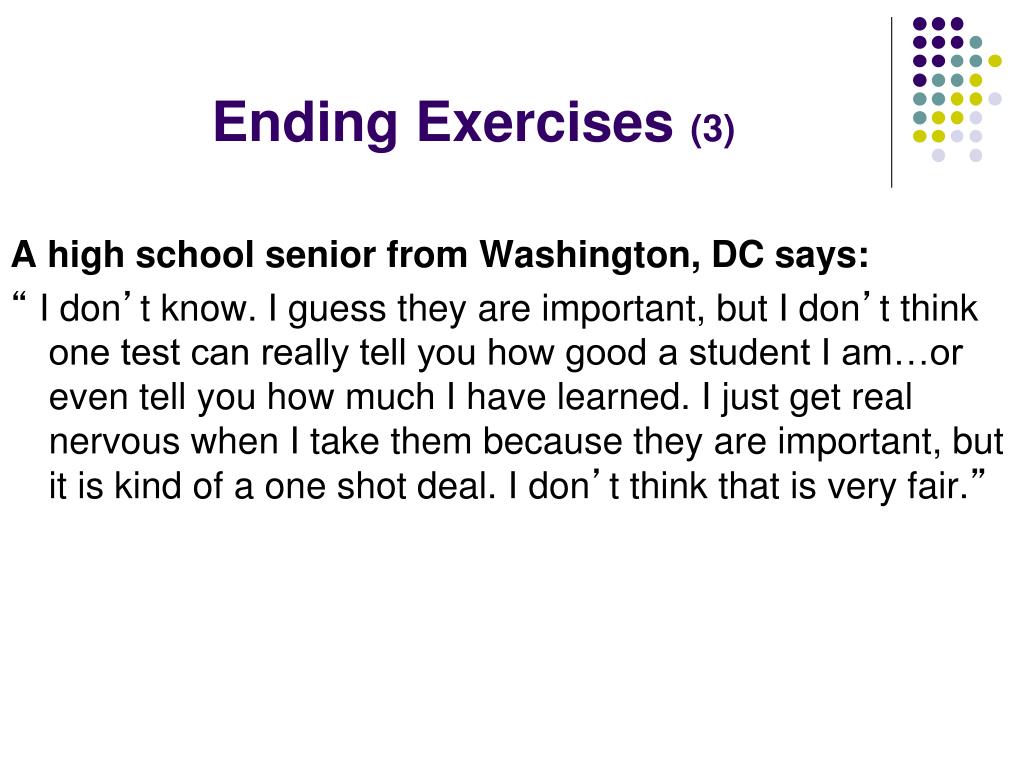The image size is (1024, 768).
Task: Click the top-left dark purple dot in the decoration
Action: point(920,24)
